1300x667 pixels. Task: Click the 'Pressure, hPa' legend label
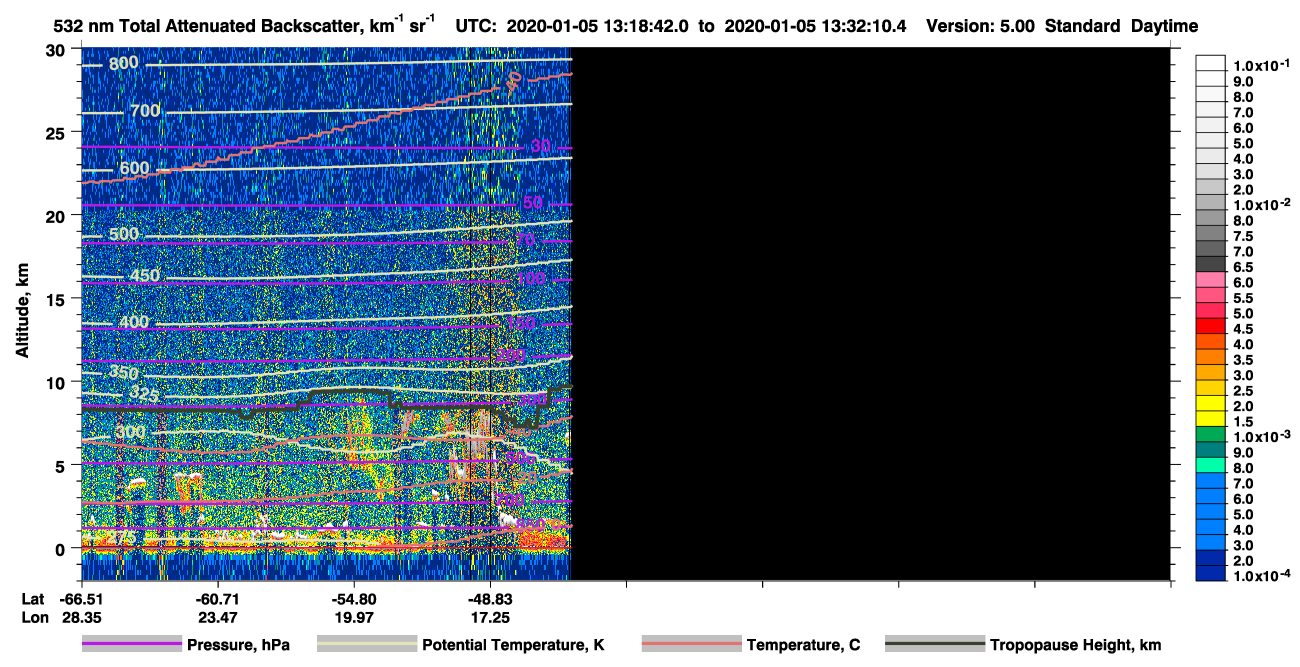(x=238, y=645)
